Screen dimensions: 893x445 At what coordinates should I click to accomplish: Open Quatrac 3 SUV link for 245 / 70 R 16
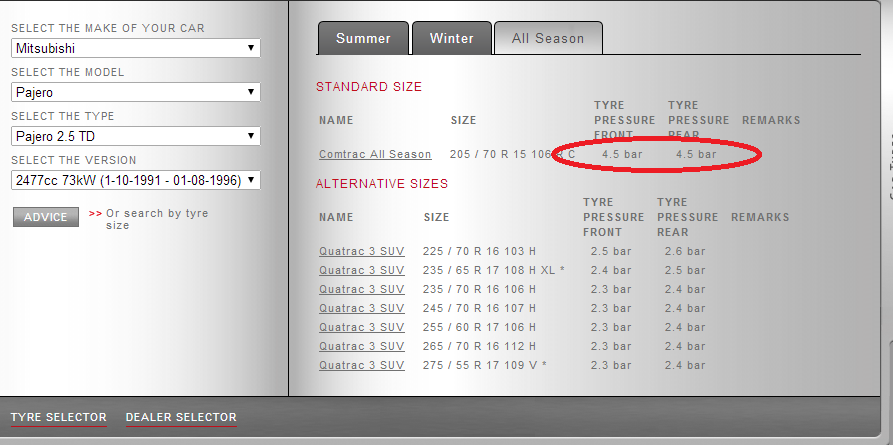pos(362,308)
